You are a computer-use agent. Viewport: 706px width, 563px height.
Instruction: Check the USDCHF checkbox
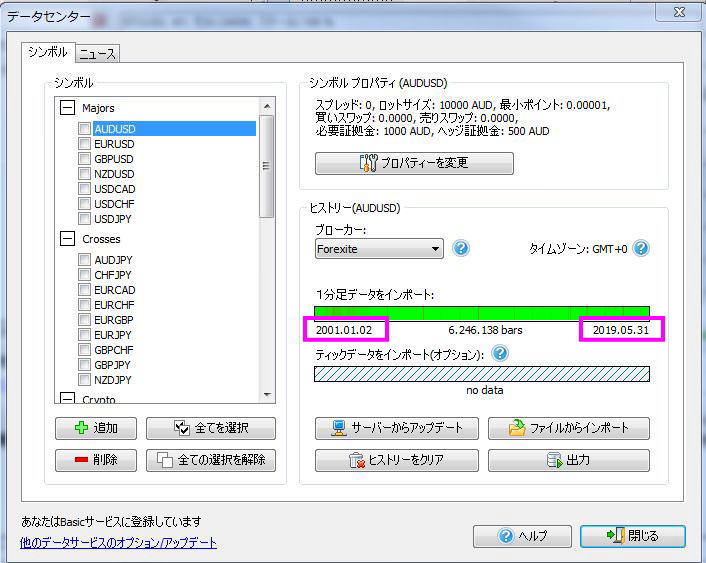coord(84,203)
